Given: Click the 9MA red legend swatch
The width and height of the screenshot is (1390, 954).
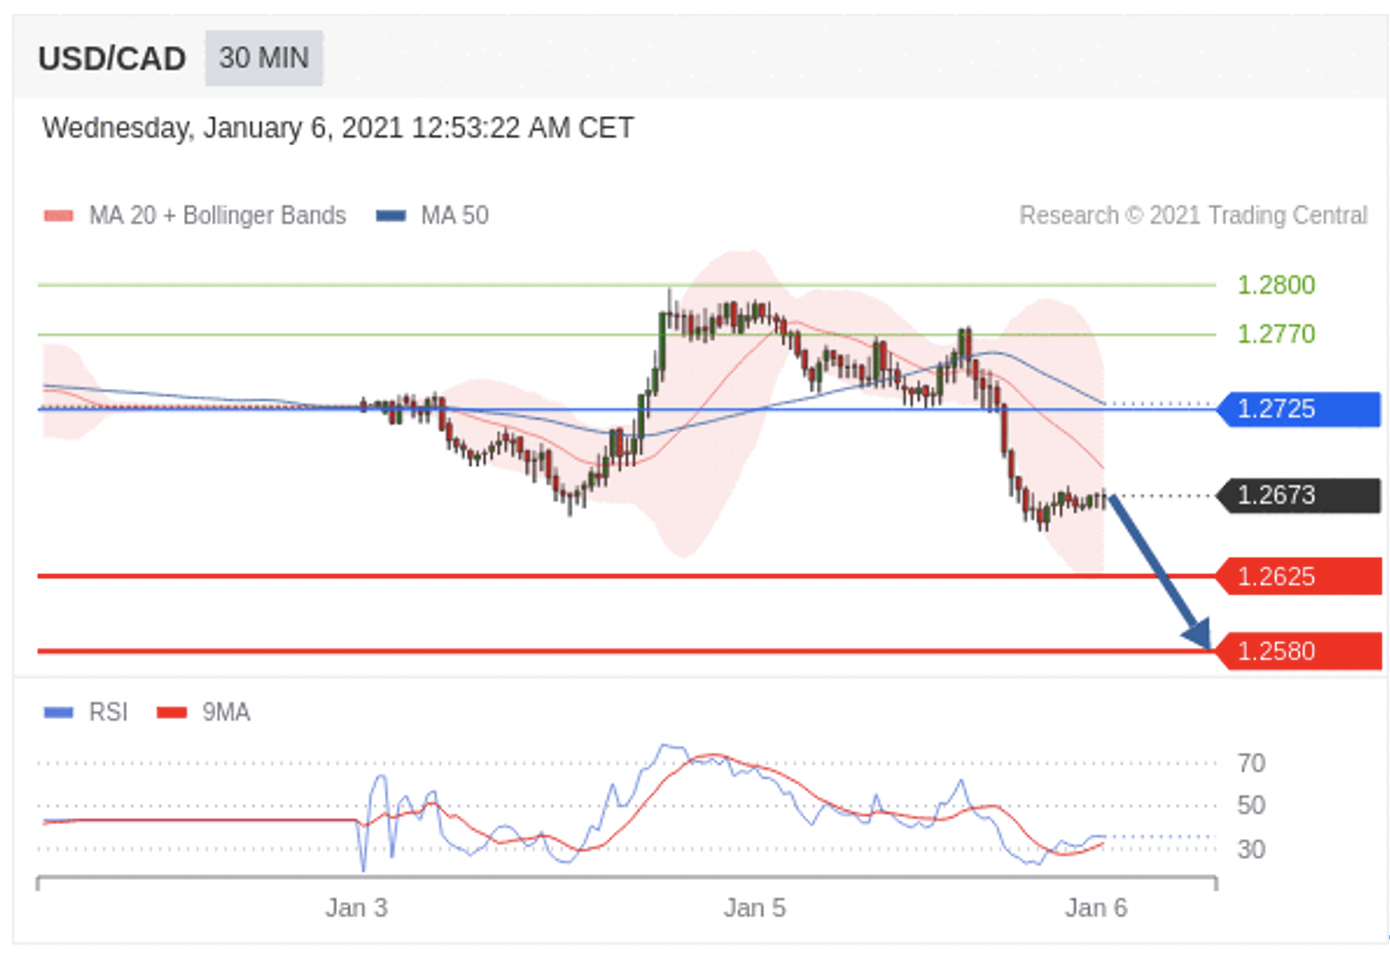Looking at the screenshot, I should [172, 712].
